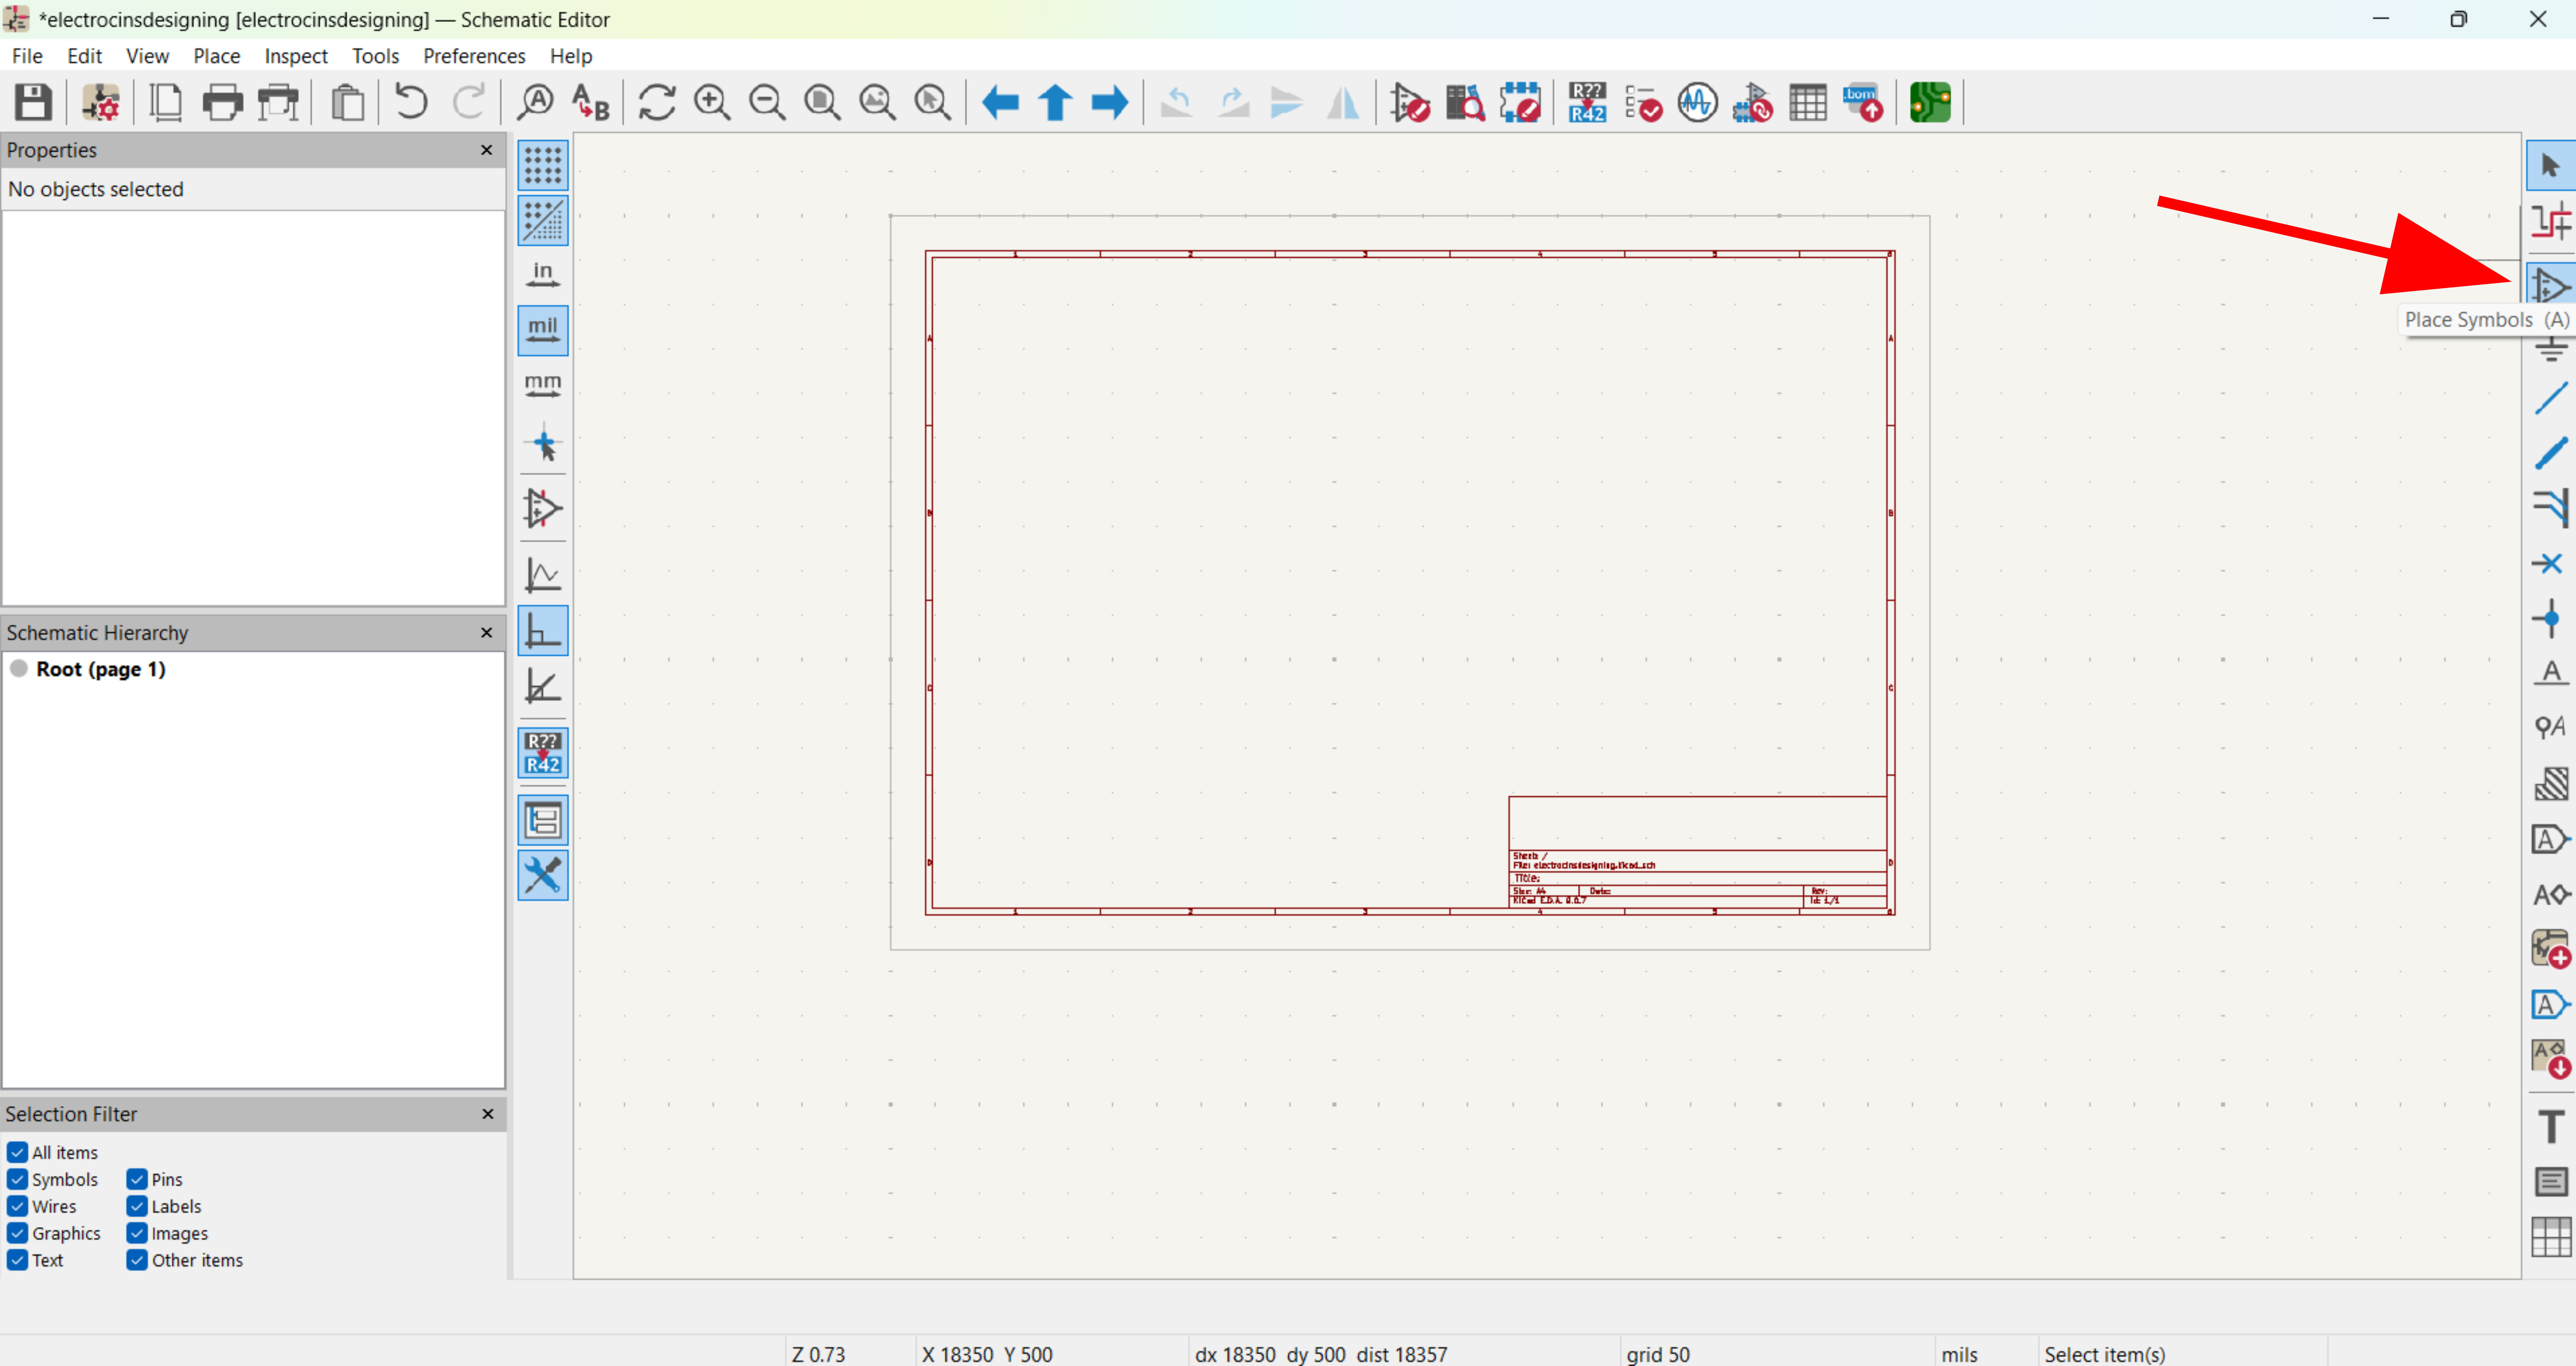Screen dimensions: 2576x1366
Task: Select the Add no-connect flag tool
Action: [2550, 563]
